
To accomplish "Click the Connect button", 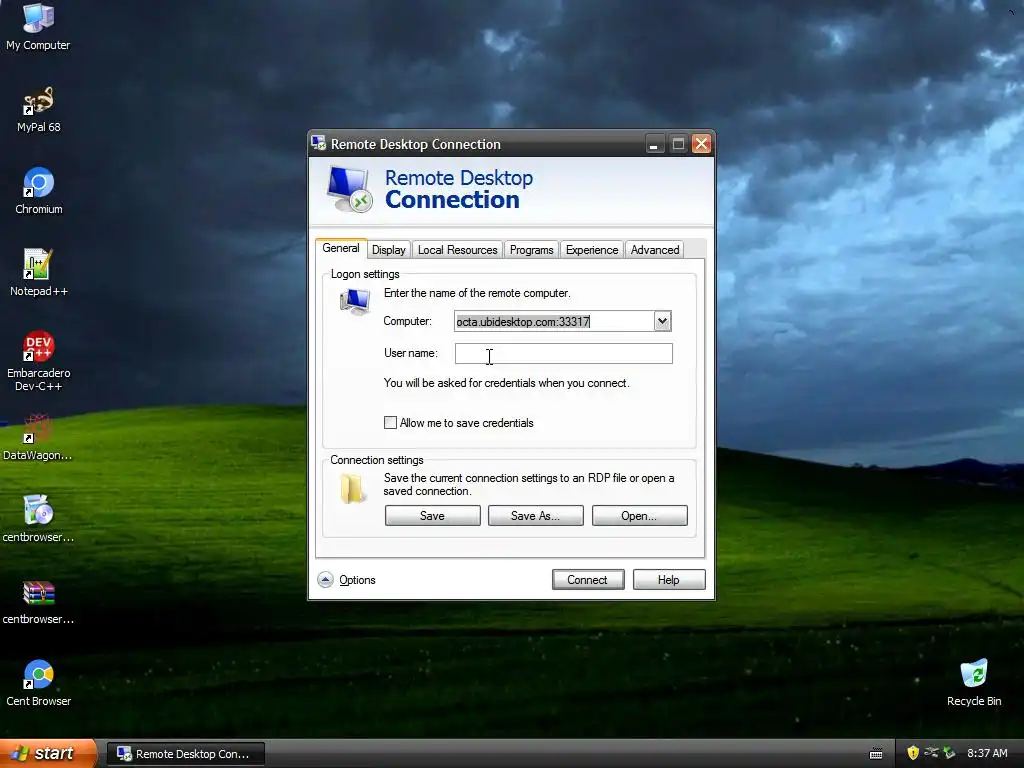I will 588,580.
